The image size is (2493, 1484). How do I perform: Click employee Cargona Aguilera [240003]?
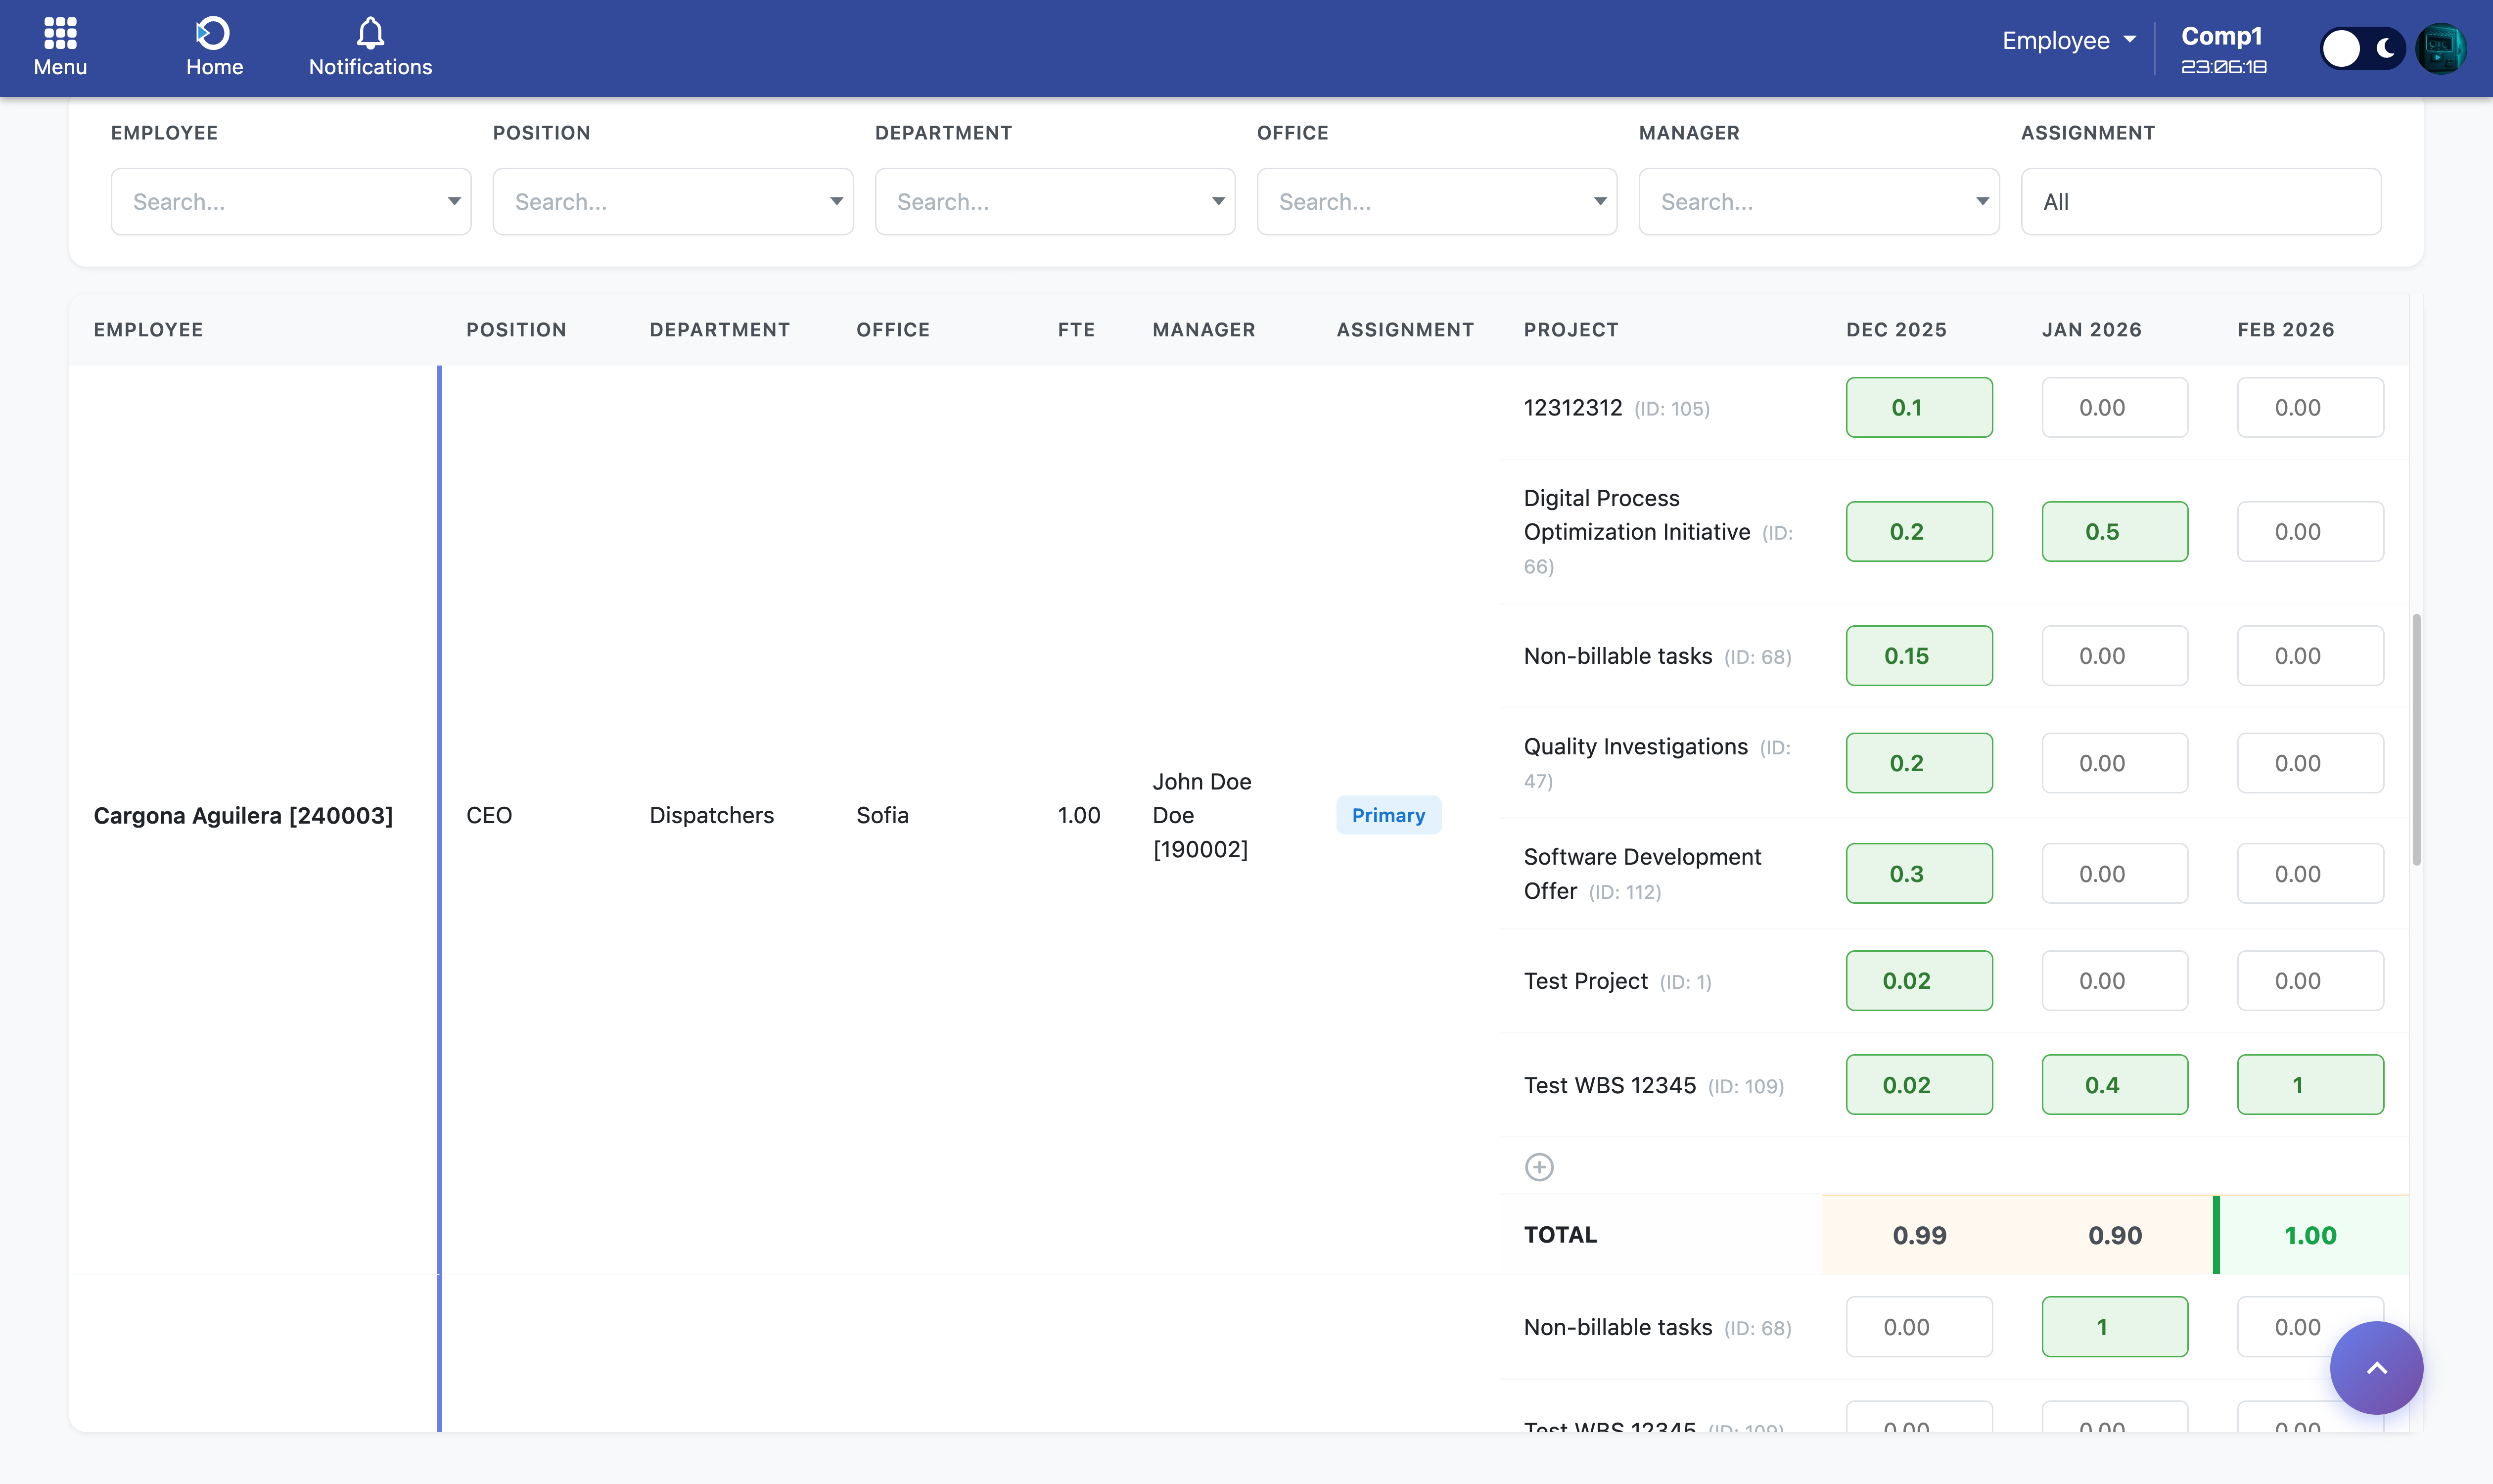tap(243, 816)
